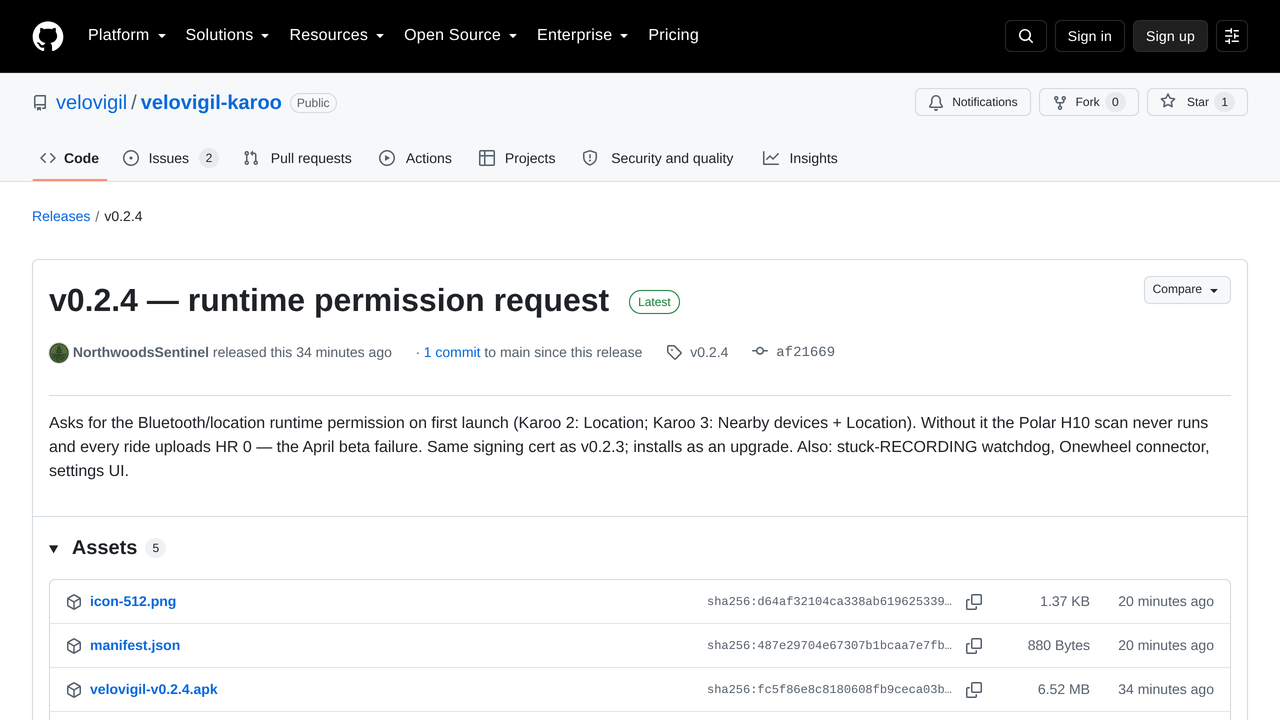Open the Compare dropdown

tap(1187, 290)
